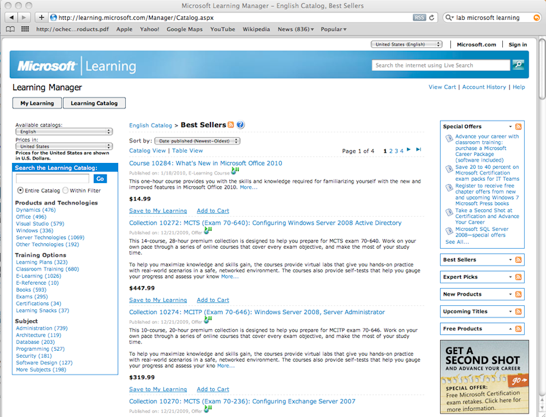Click the browser reload icon
The height and width of the screenshot is (417, 546).
[x=431, y=17]
